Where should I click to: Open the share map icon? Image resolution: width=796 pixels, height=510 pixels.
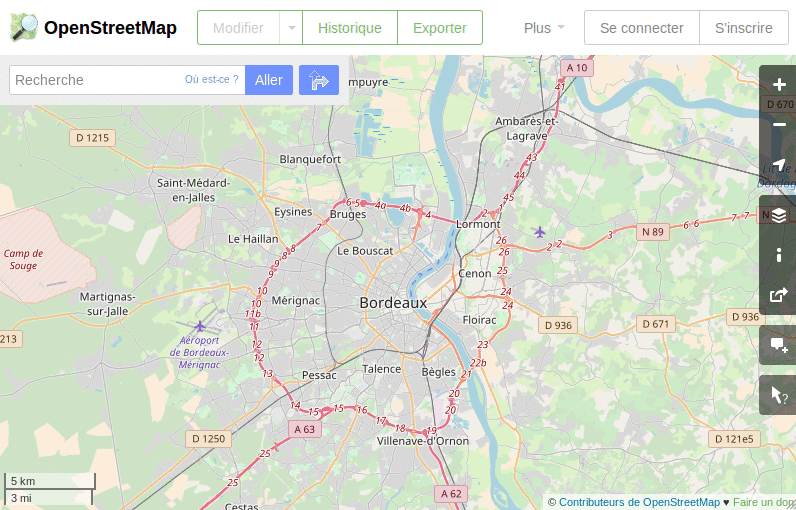point(779,295)
